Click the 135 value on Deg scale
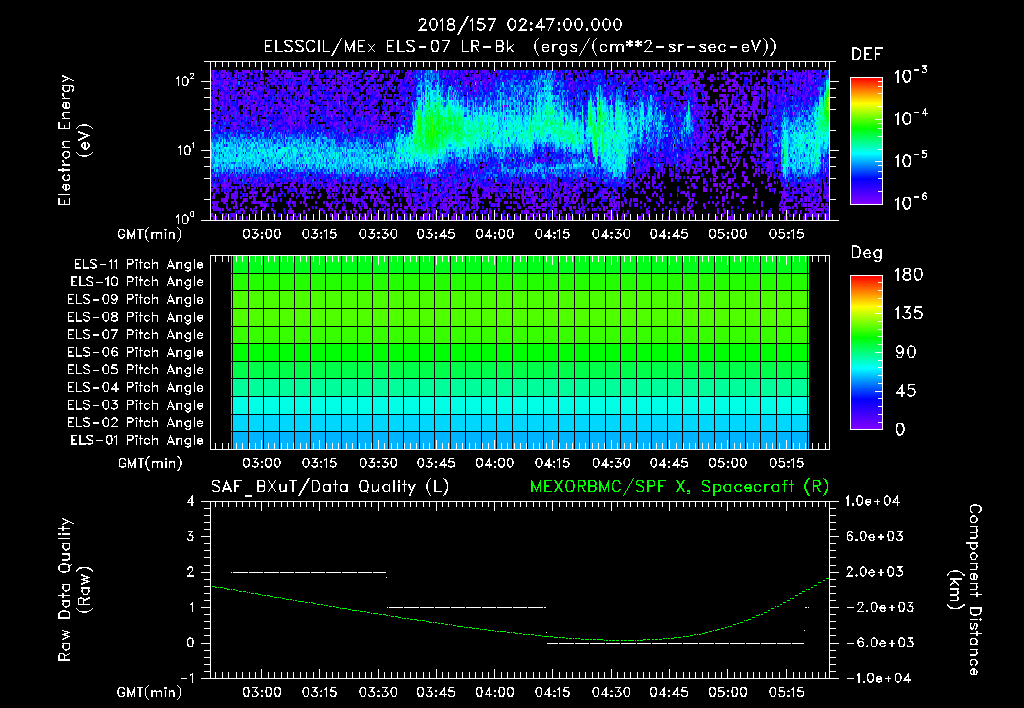Viewport: 1024px width, 708px height. [909, 314]
